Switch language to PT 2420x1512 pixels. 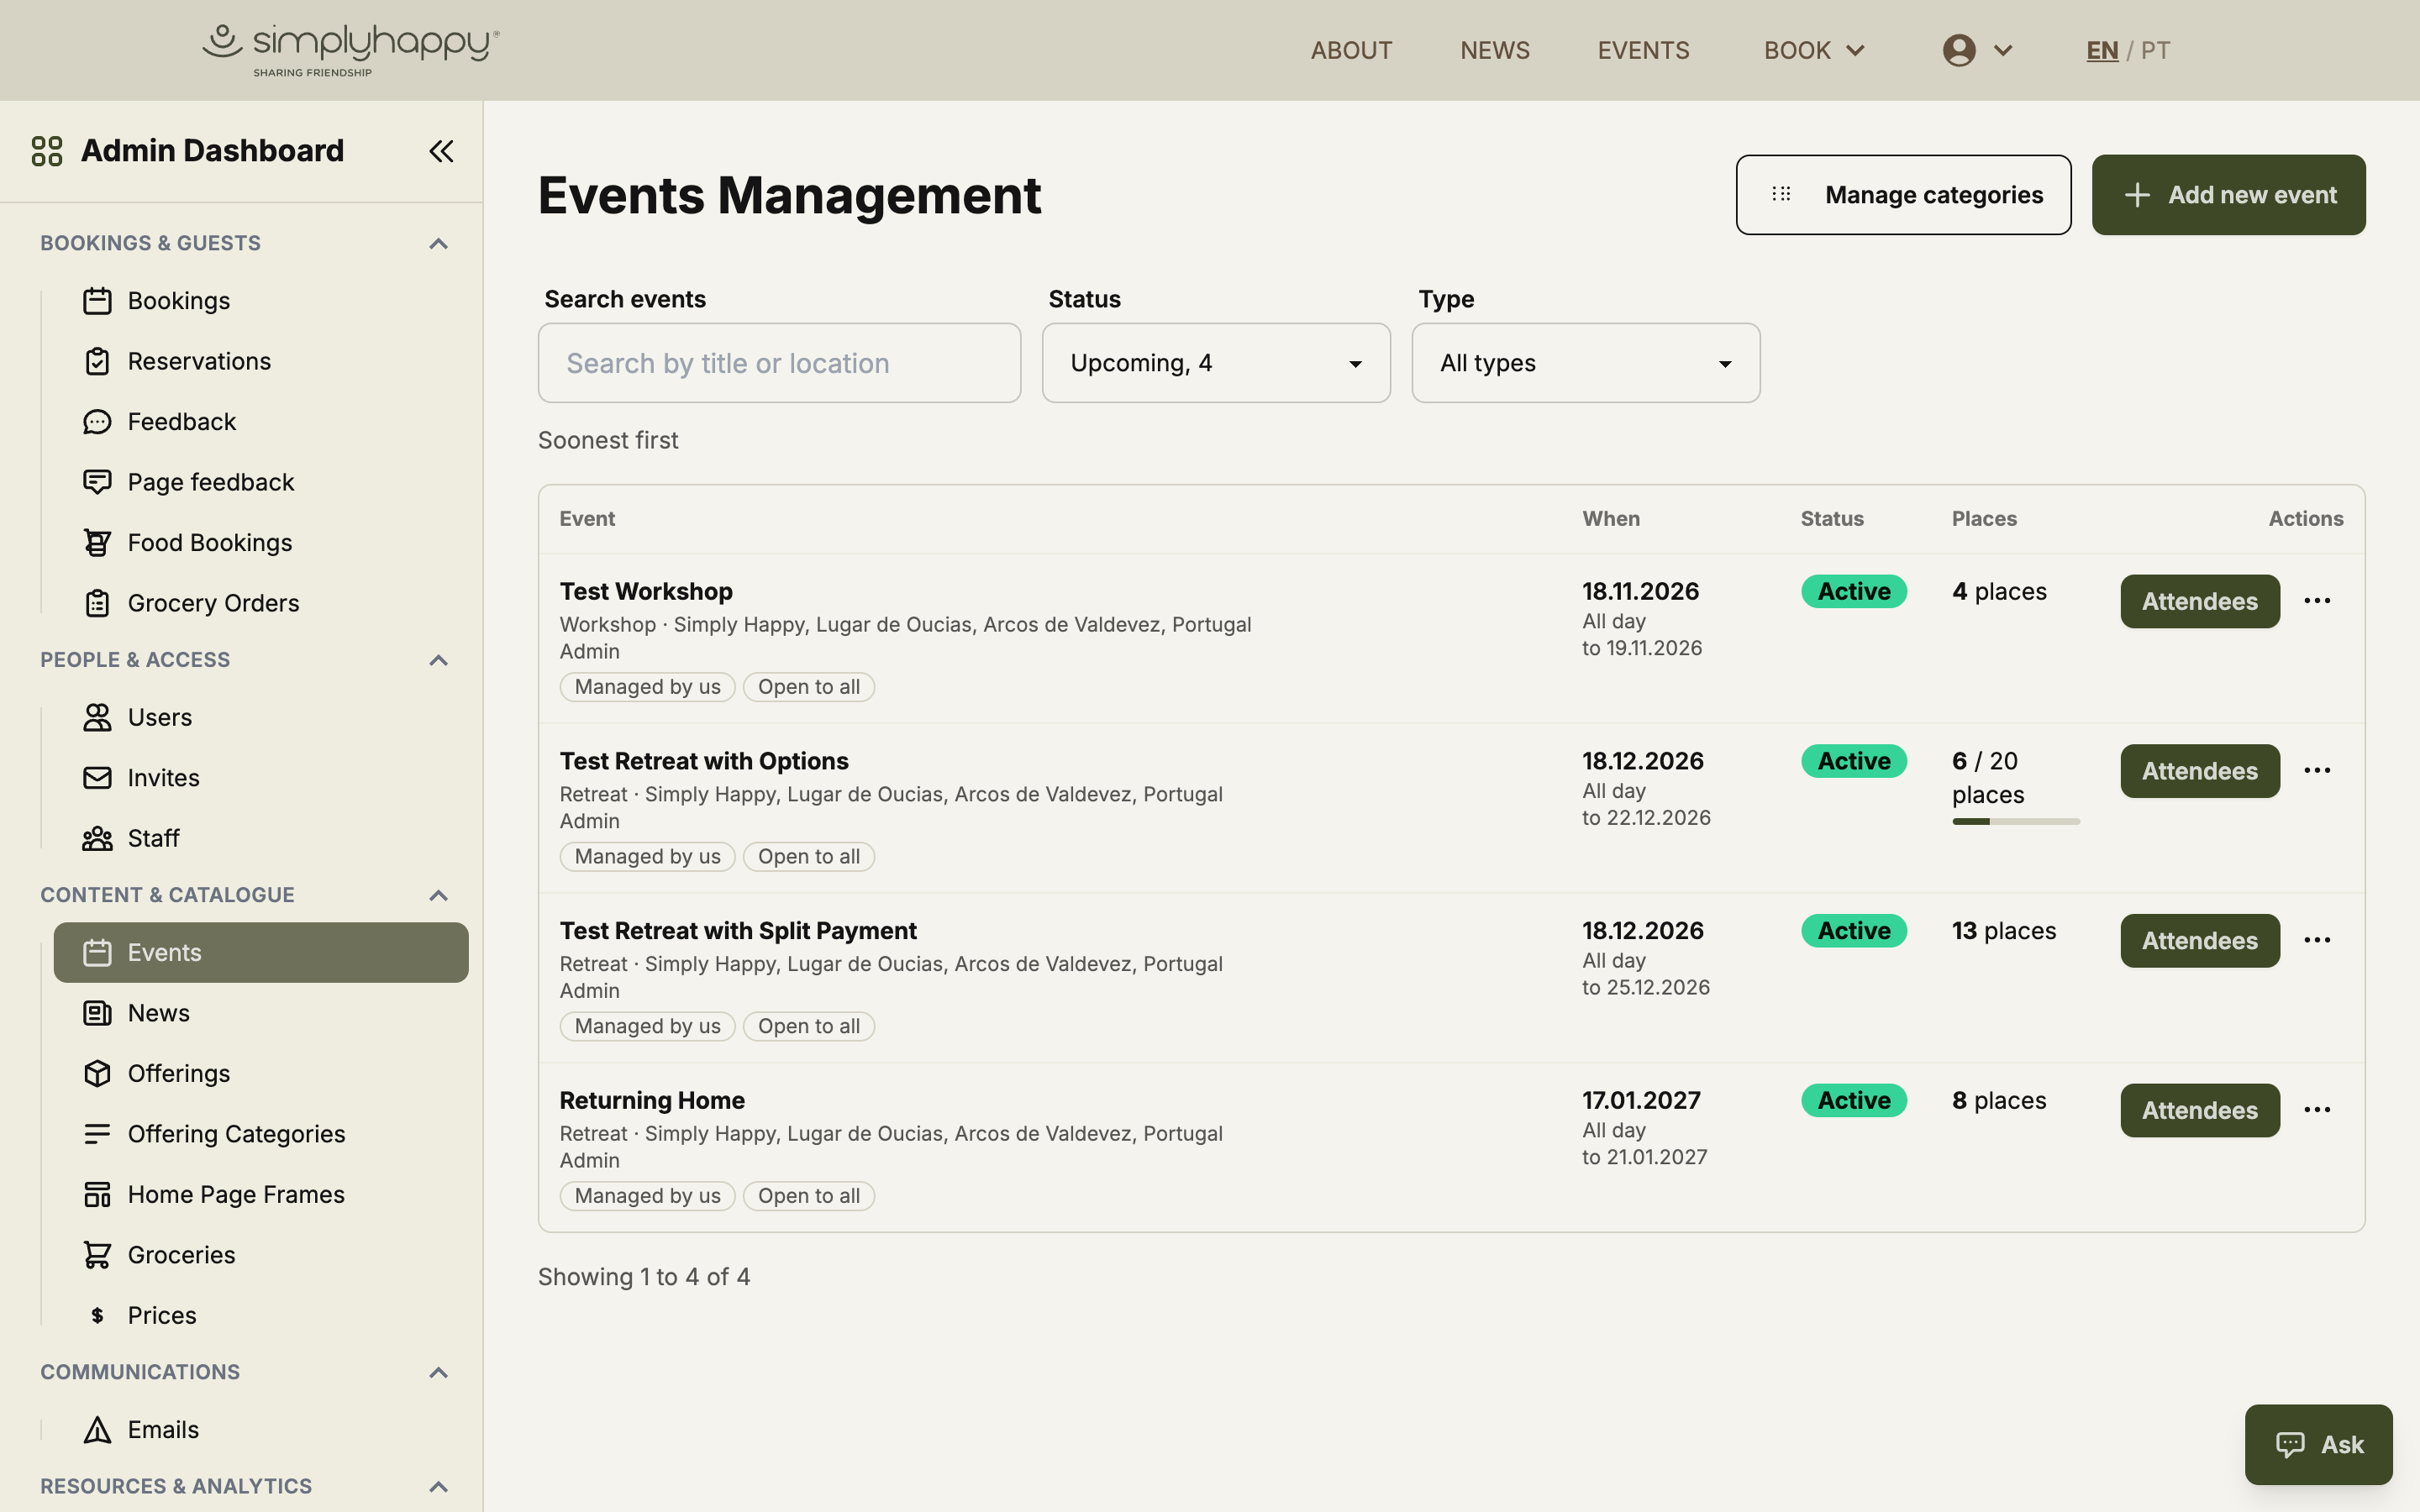click(2155, 50)
